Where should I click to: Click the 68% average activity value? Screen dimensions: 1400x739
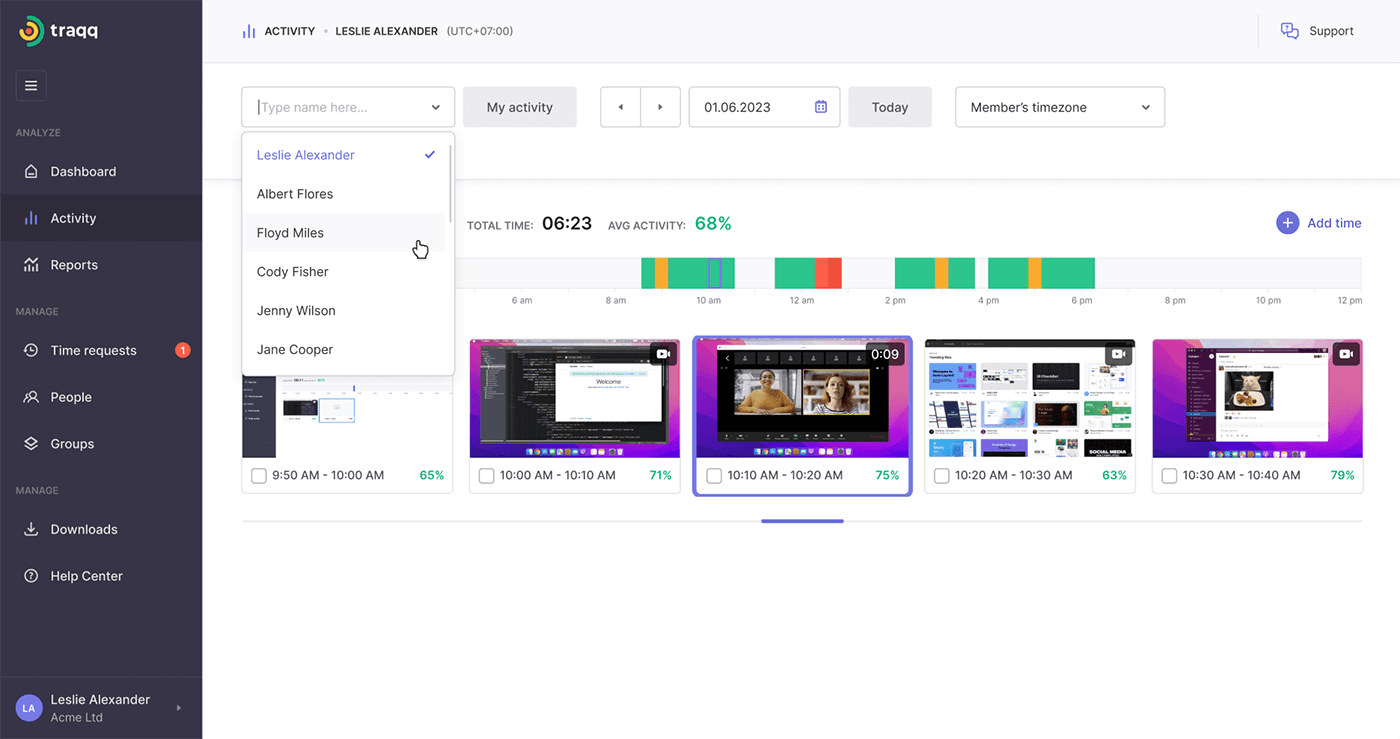(x=713, y=223)
